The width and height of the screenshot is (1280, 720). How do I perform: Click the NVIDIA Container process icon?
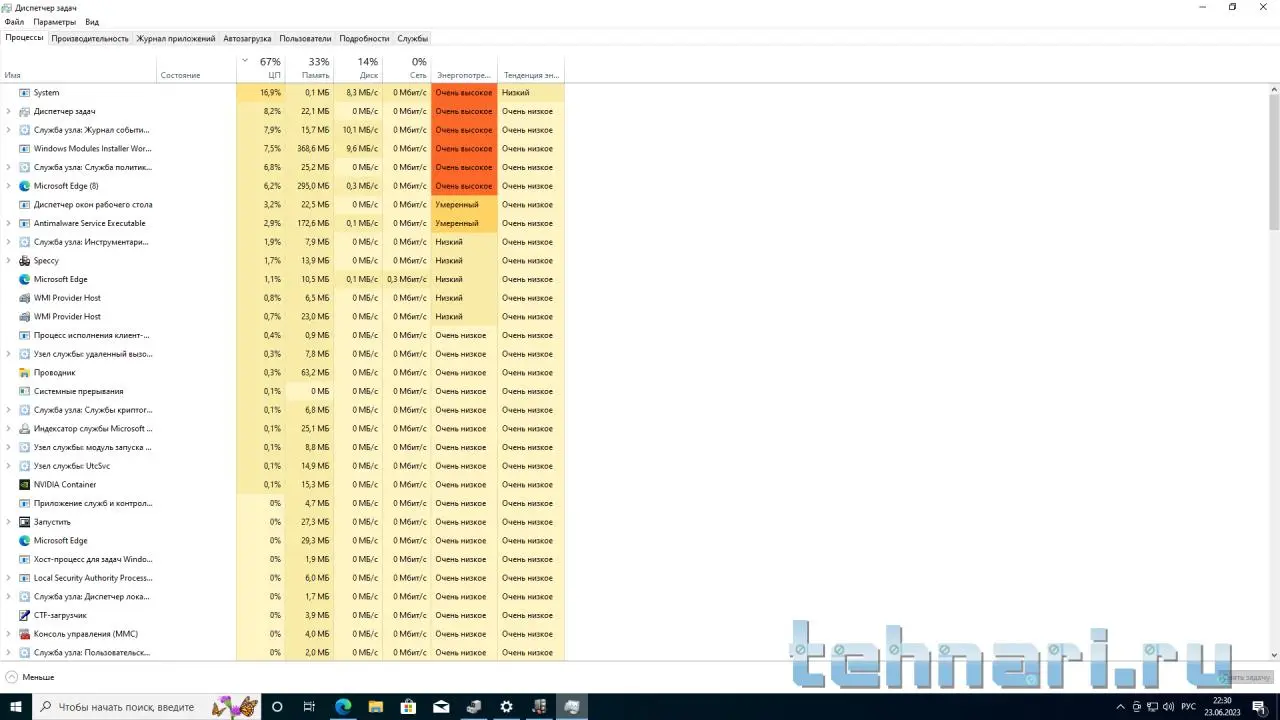[x=25, y=485]
